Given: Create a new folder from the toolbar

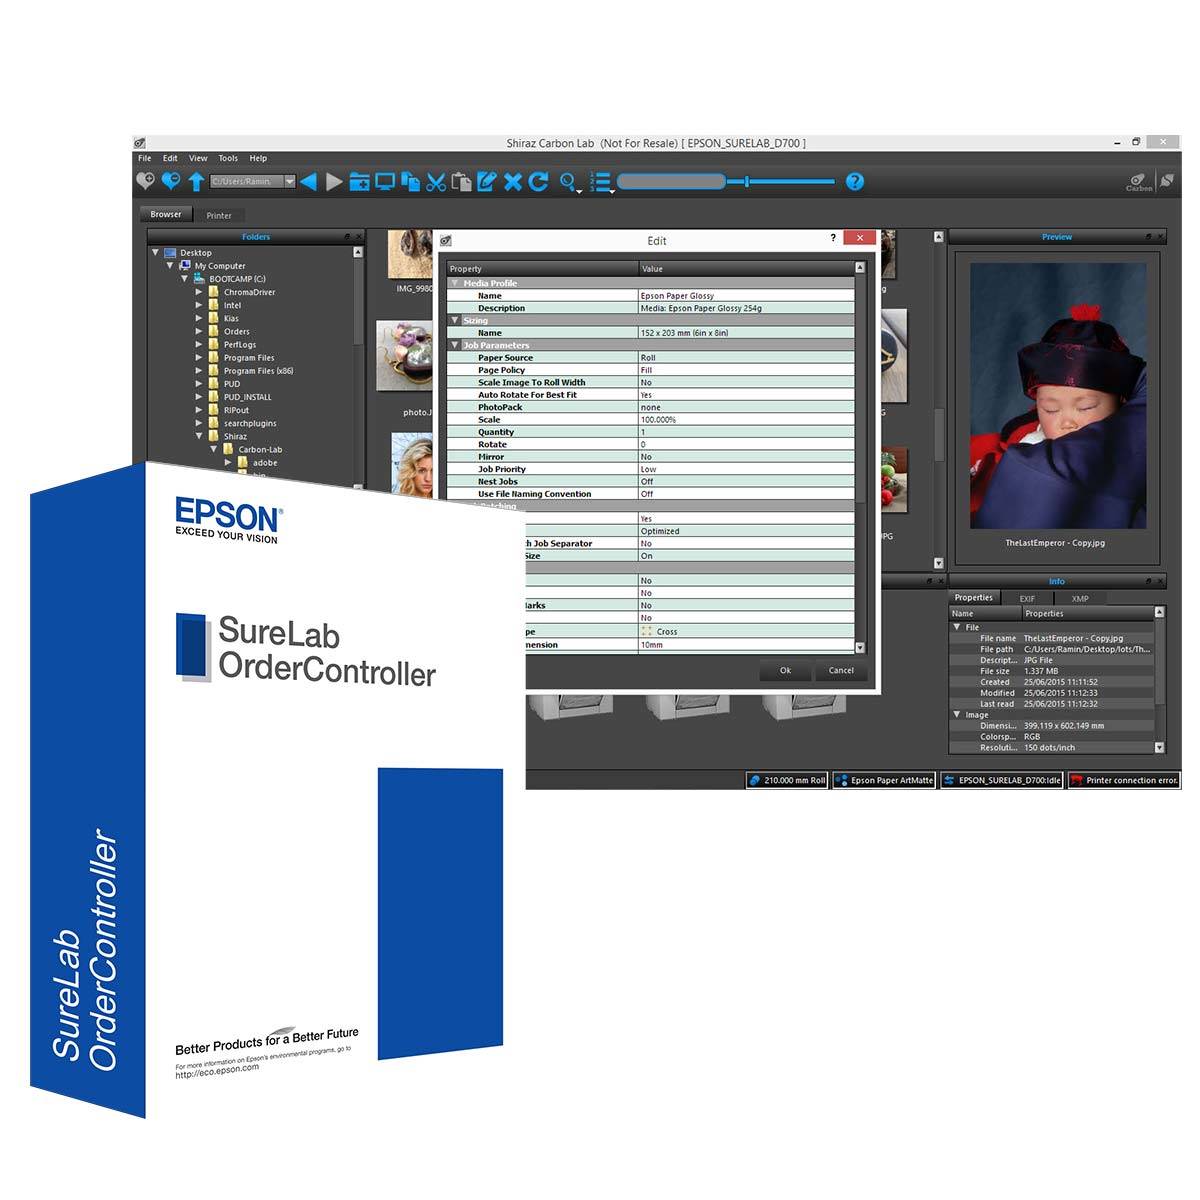Looking at the screenshot, I should (x=359, y=181).
